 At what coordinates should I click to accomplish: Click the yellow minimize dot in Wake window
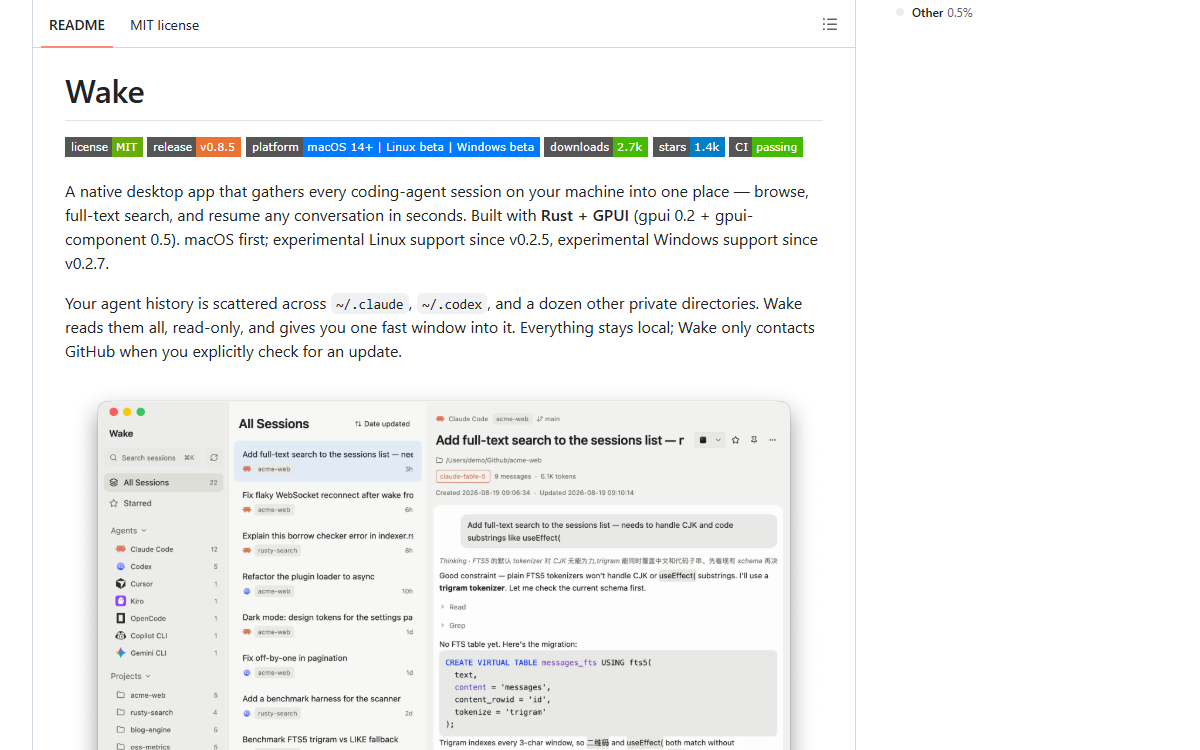click(127, 412)
